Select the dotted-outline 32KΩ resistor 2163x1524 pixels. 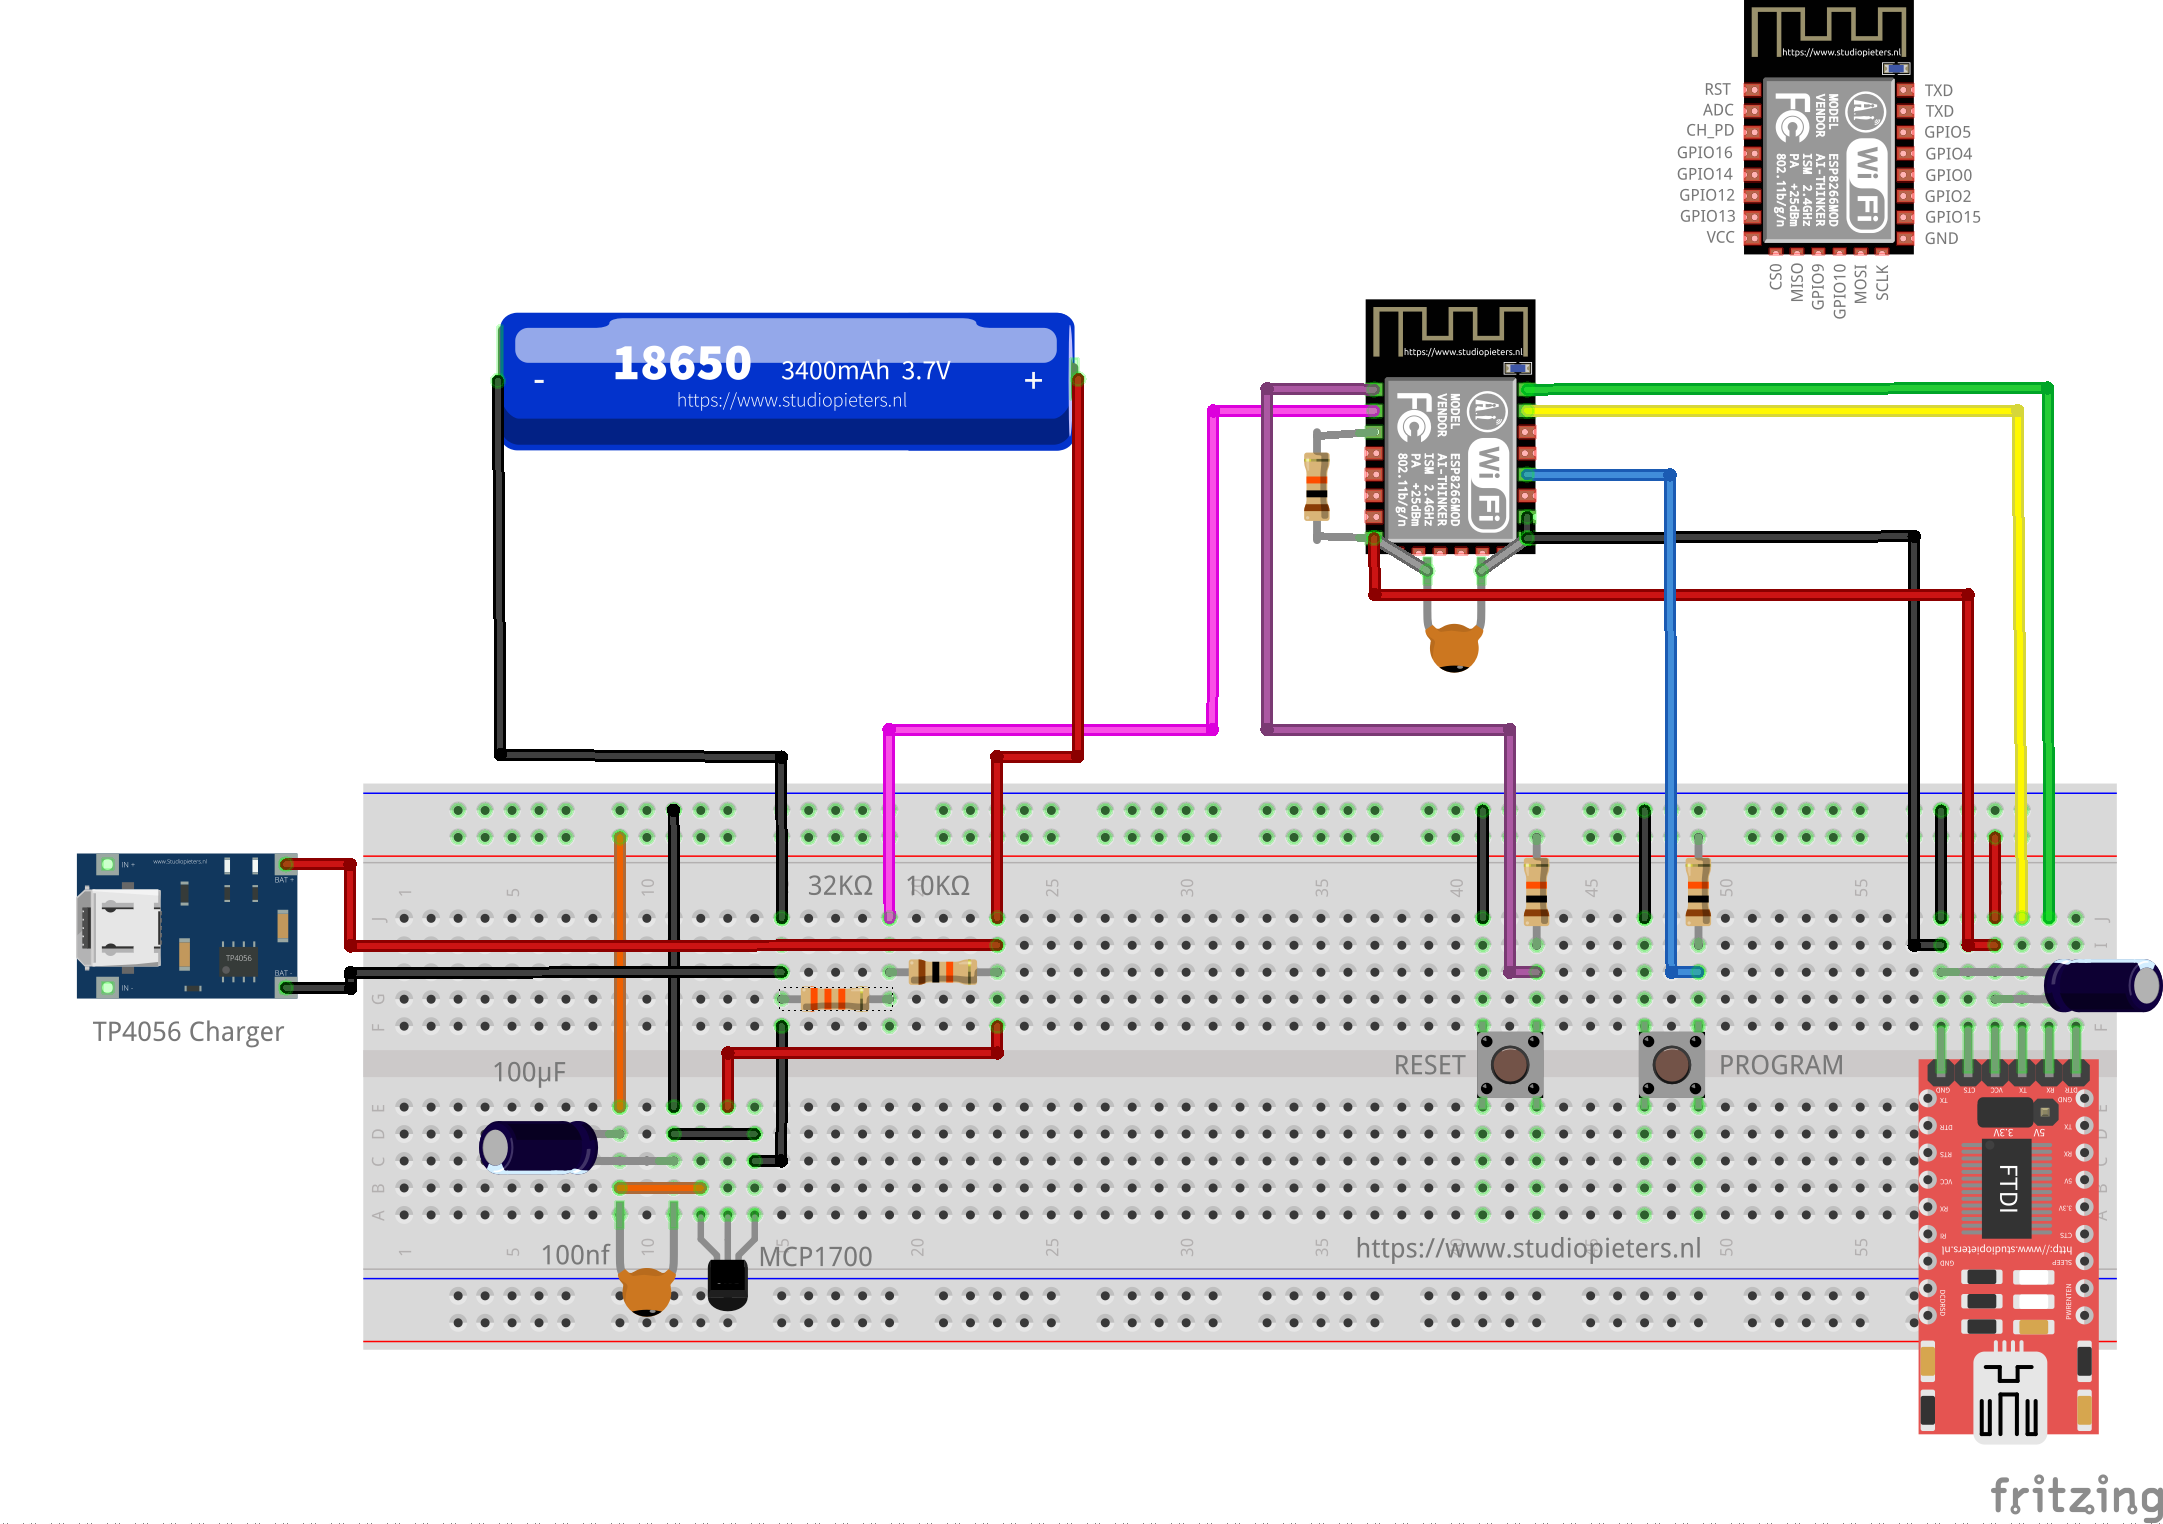(x=835, y=998)
